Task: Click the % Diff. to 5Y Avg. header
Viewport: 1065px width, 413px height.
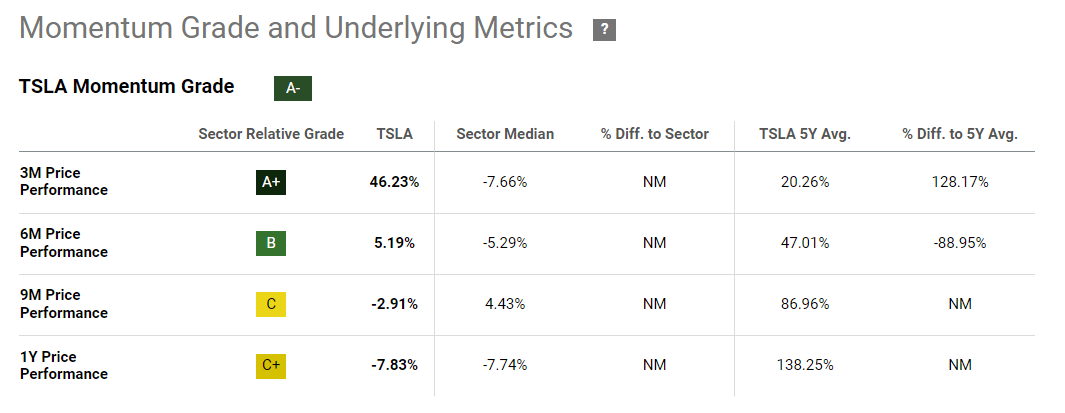Action: tap(959, 134)
